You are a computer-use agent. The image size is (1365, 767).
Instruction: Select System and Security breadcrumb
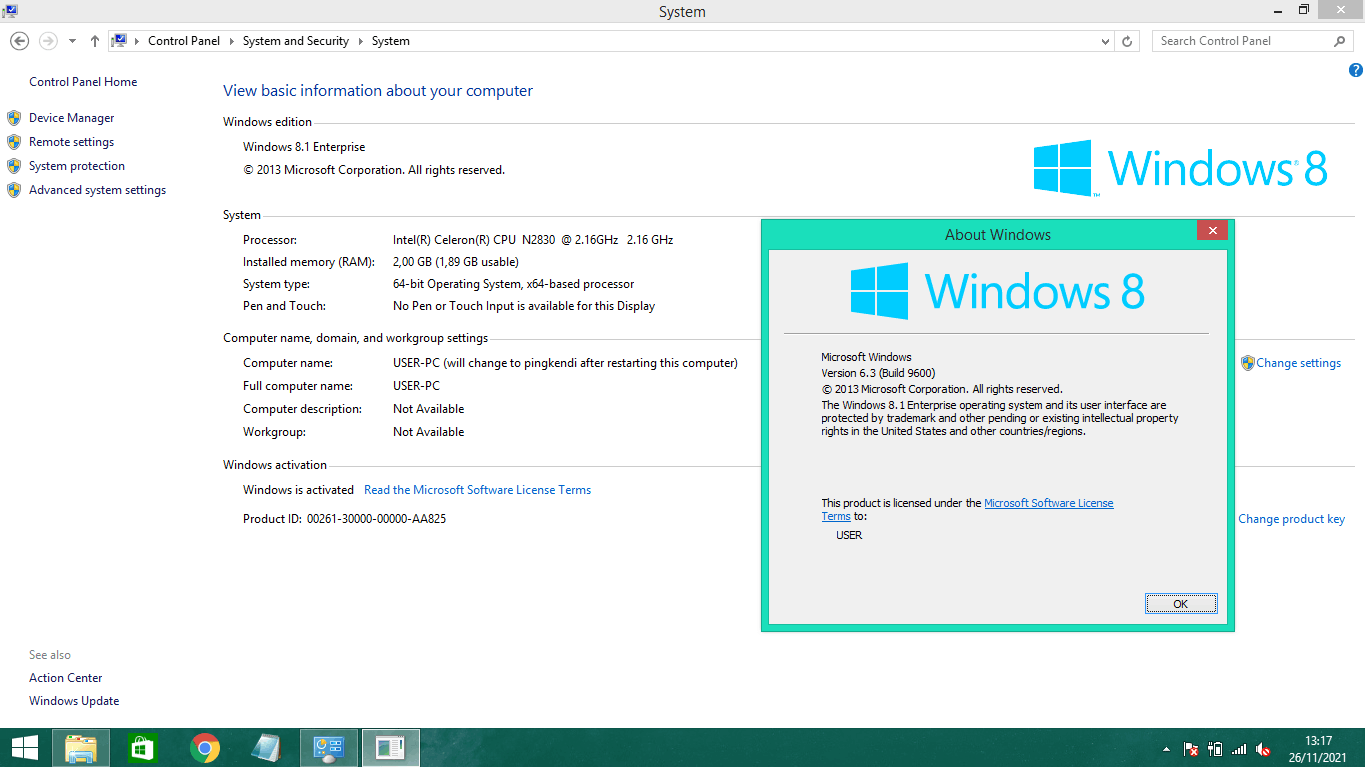[x=296, y=41]
